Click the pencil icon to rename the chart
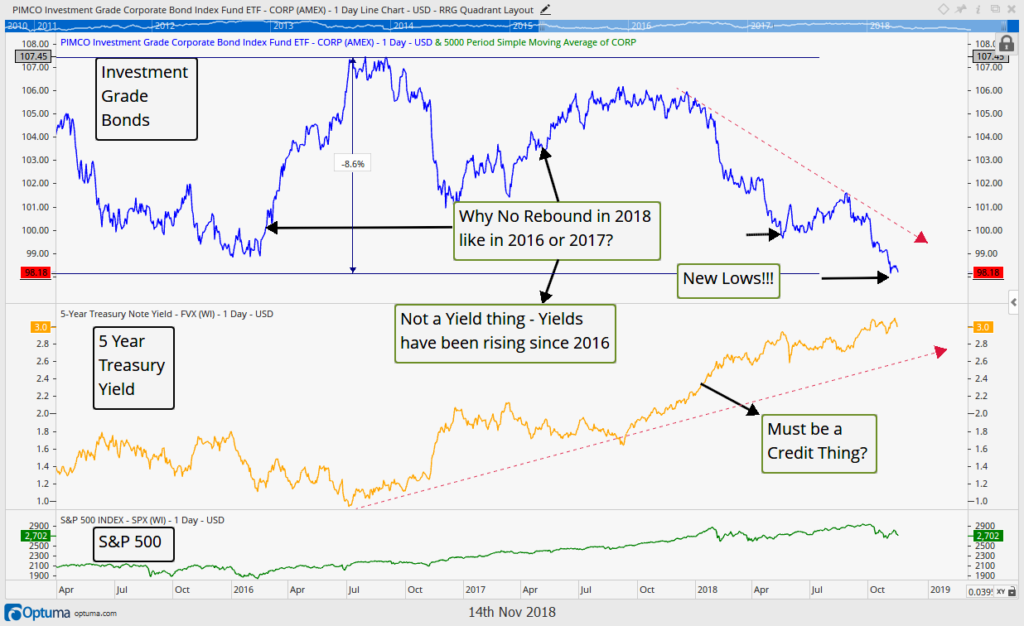The width and height of the screenshot is (1024, 626). pyautogui.click(x=545, y=10)
